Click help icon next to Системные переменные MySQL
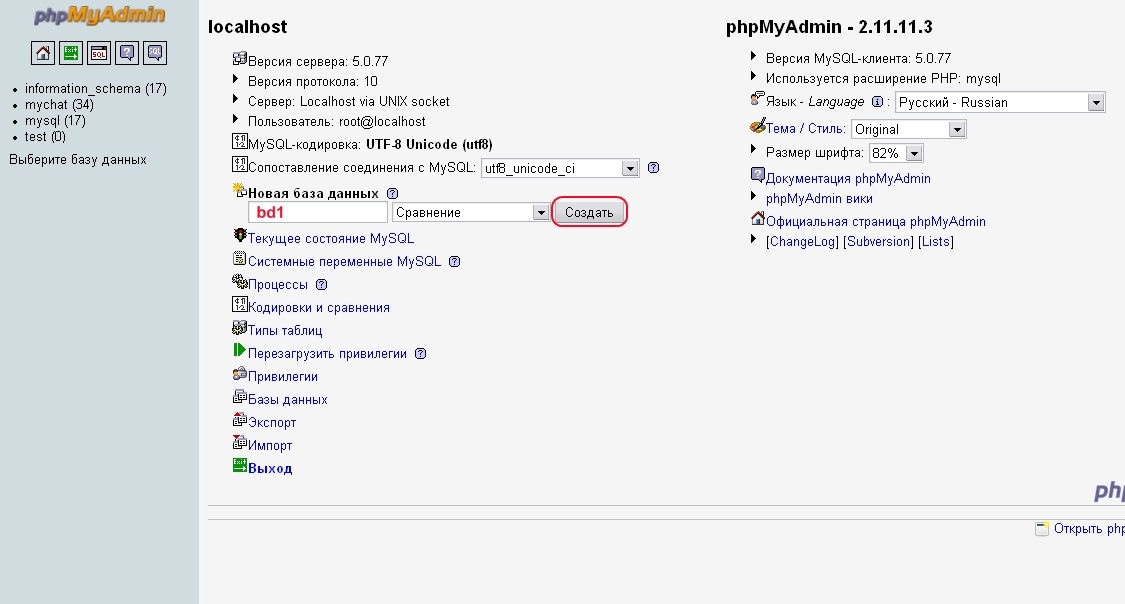The width and height of the screenshot is (1125, 604). pyautogui.click(x=454, y=262)
